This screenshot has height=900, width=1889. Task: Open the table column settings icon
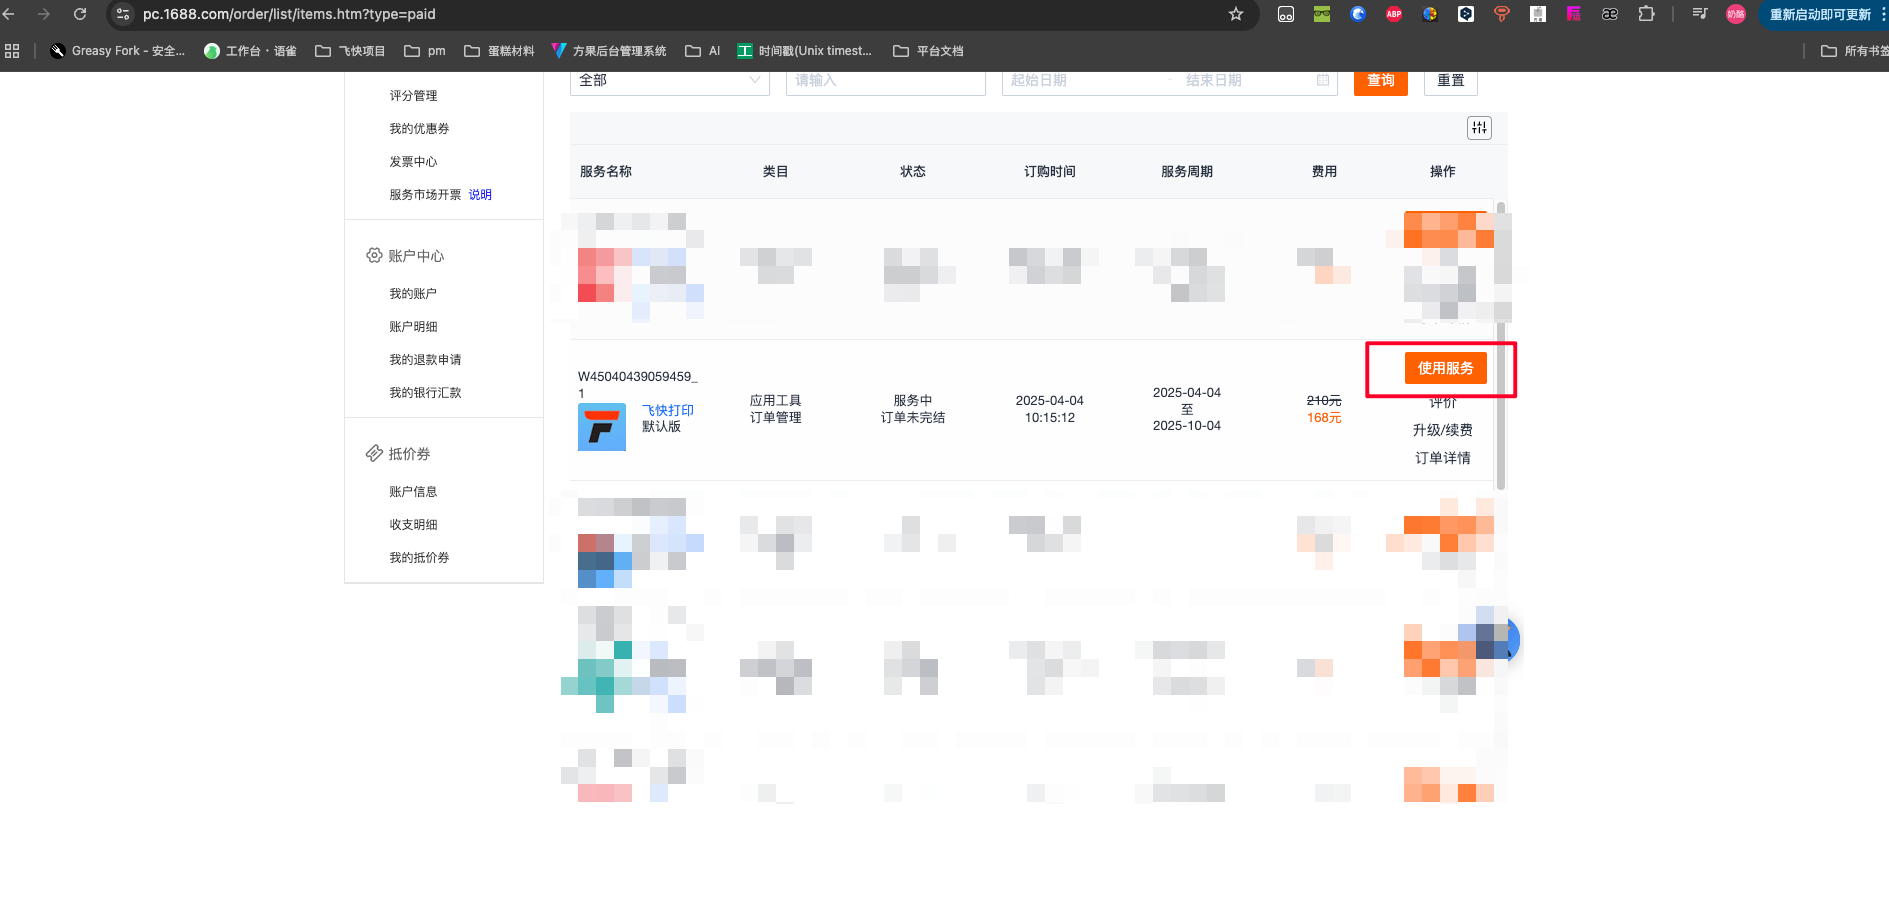pyautogui.click(x=1479, y=128)
